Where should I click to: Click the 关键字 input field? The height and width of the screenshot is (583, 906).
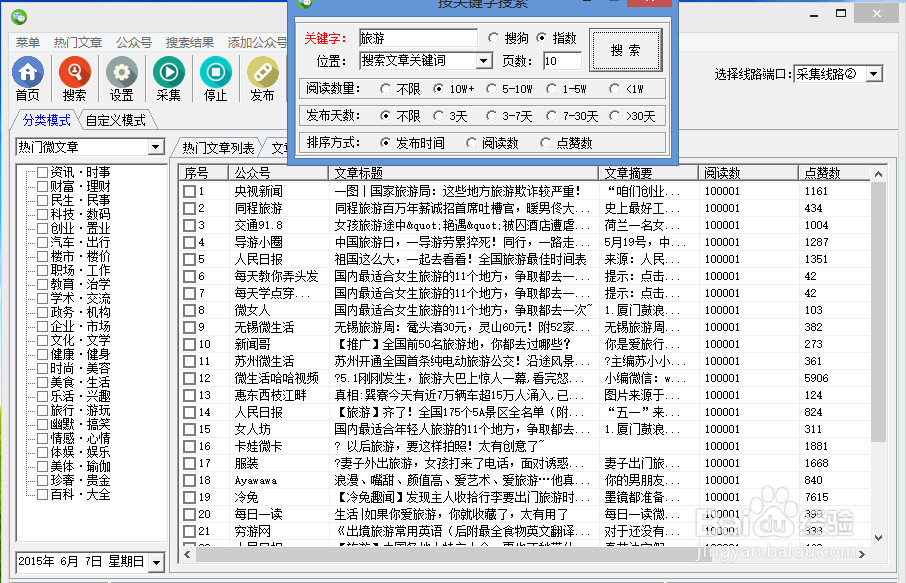point(418,38)
